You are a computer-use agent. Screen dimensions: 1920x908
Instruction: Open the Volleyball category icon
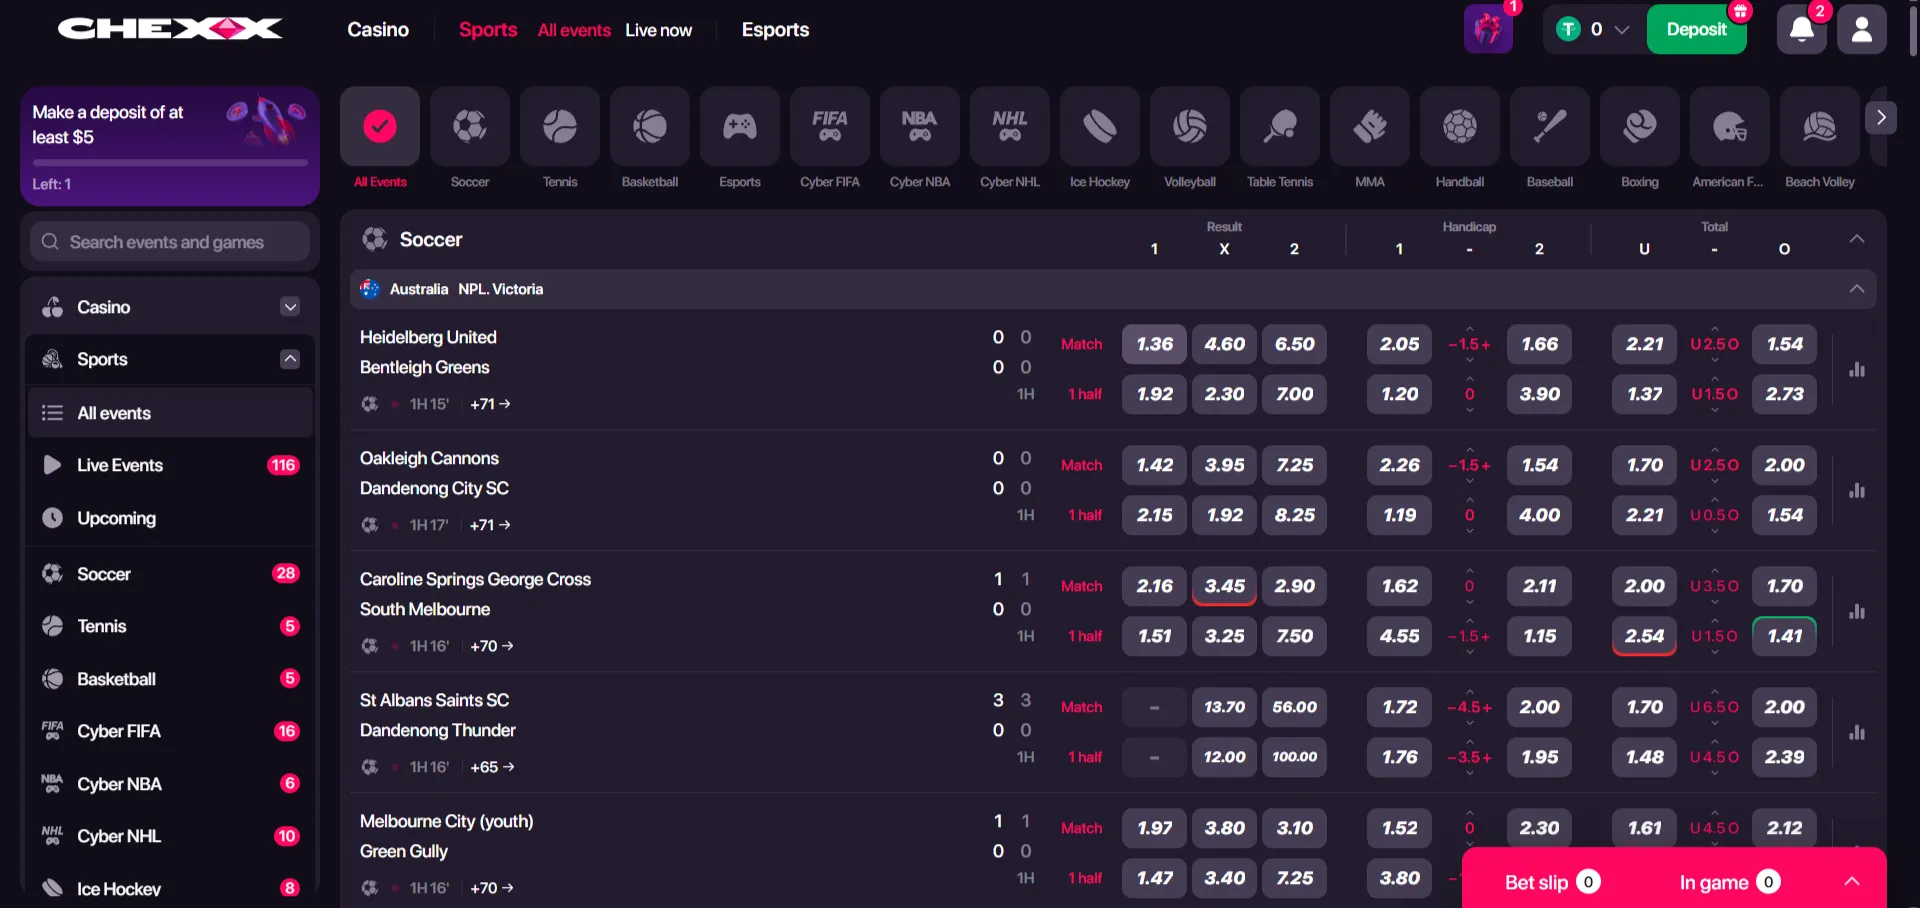[x=1190, y=127]
